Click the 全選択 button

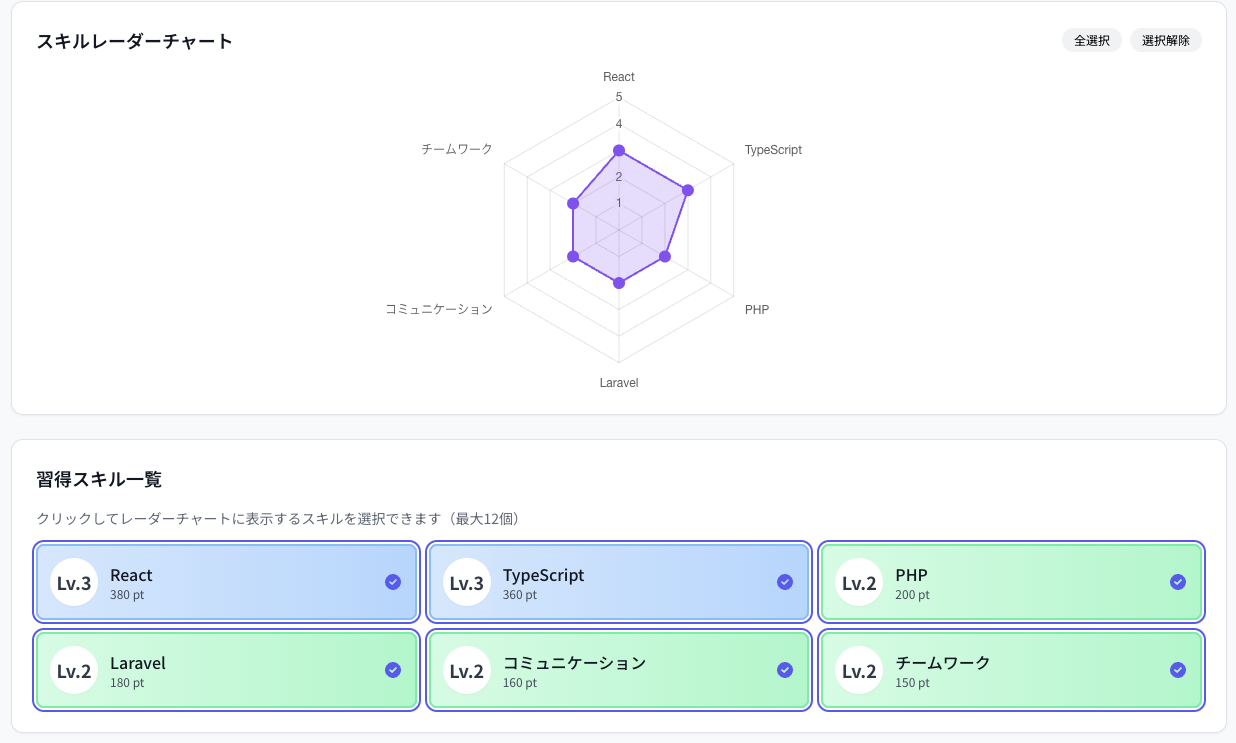[x=1092, y=41]
